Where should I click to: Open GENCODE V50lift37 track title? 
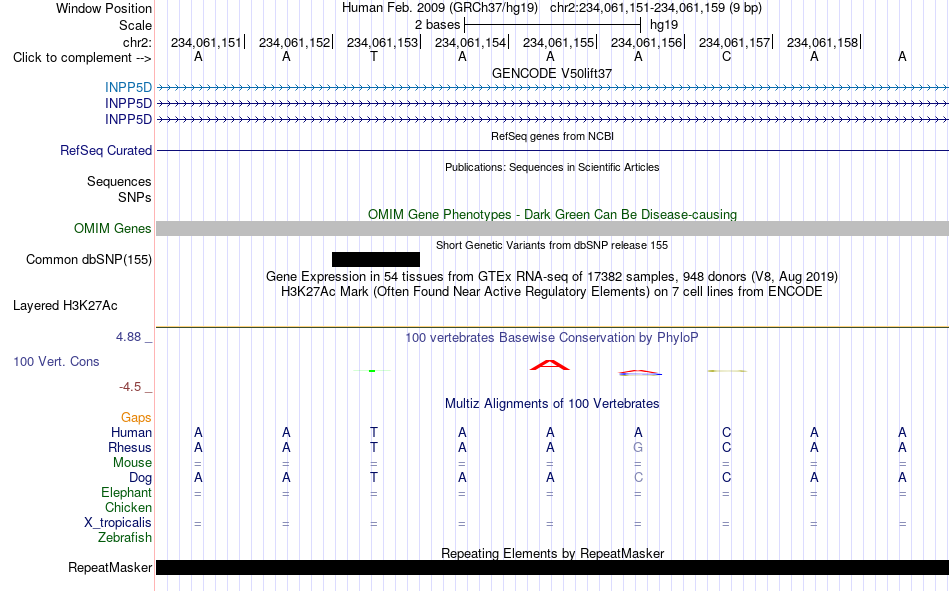[552, 73]
